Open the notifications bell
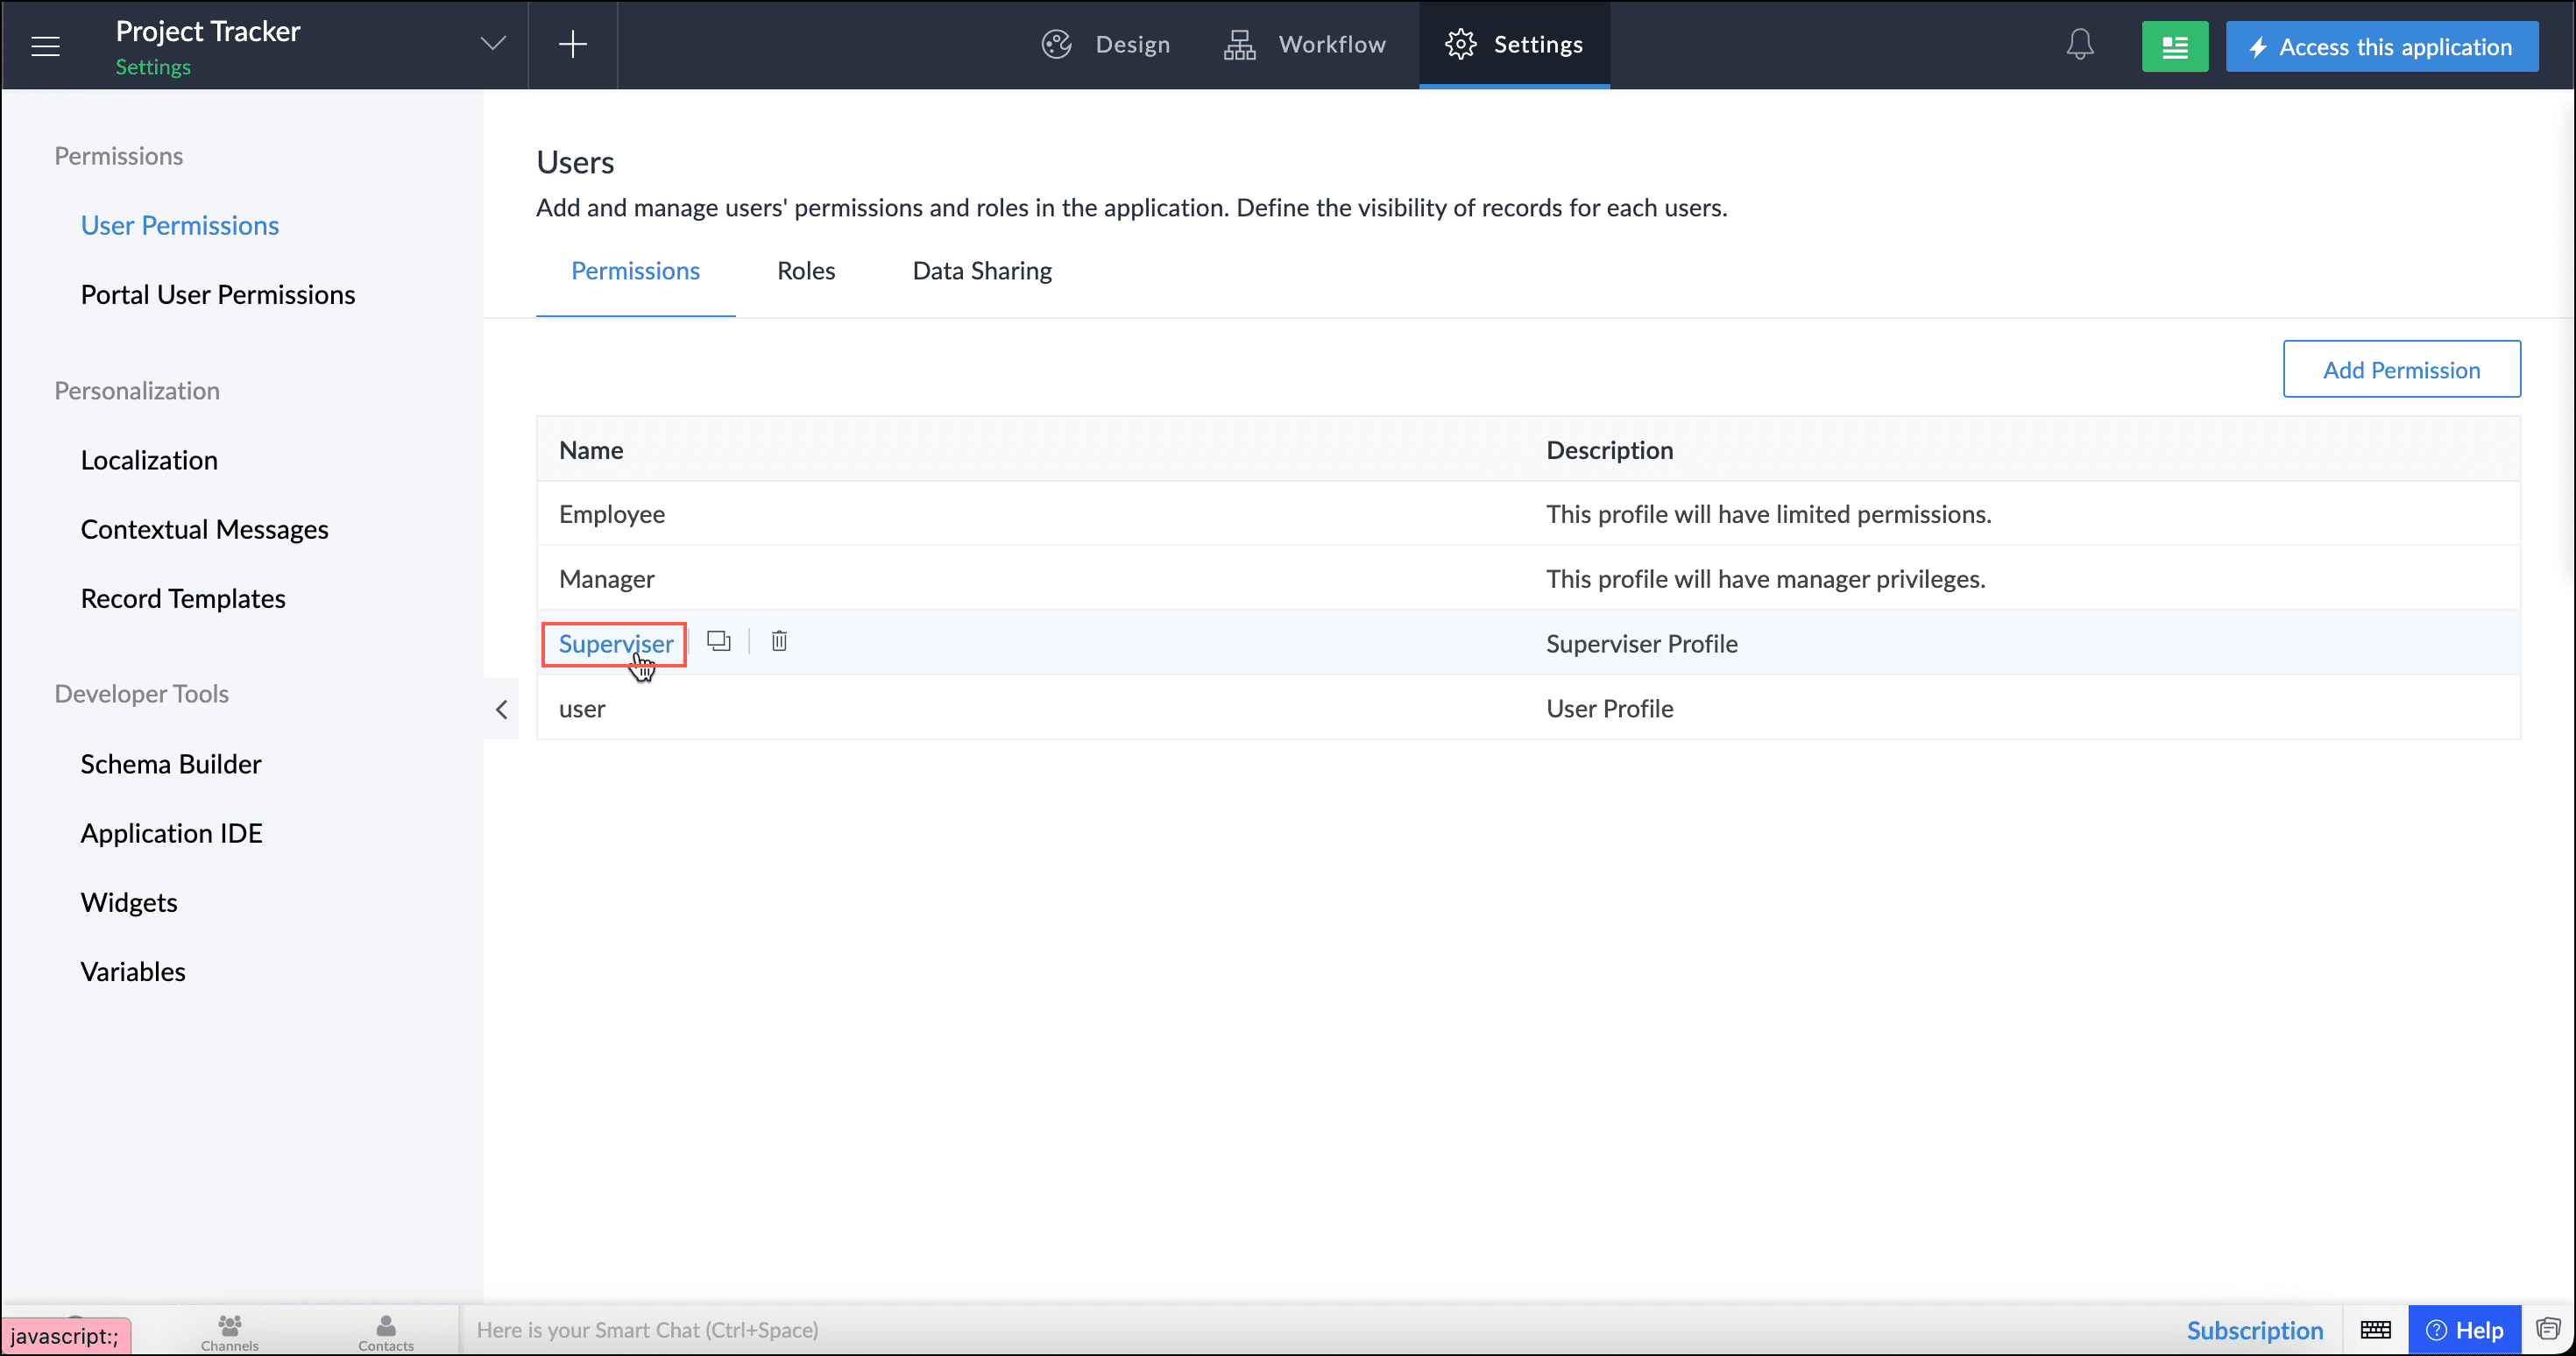2576x1356 pixels. [2079, 44]
